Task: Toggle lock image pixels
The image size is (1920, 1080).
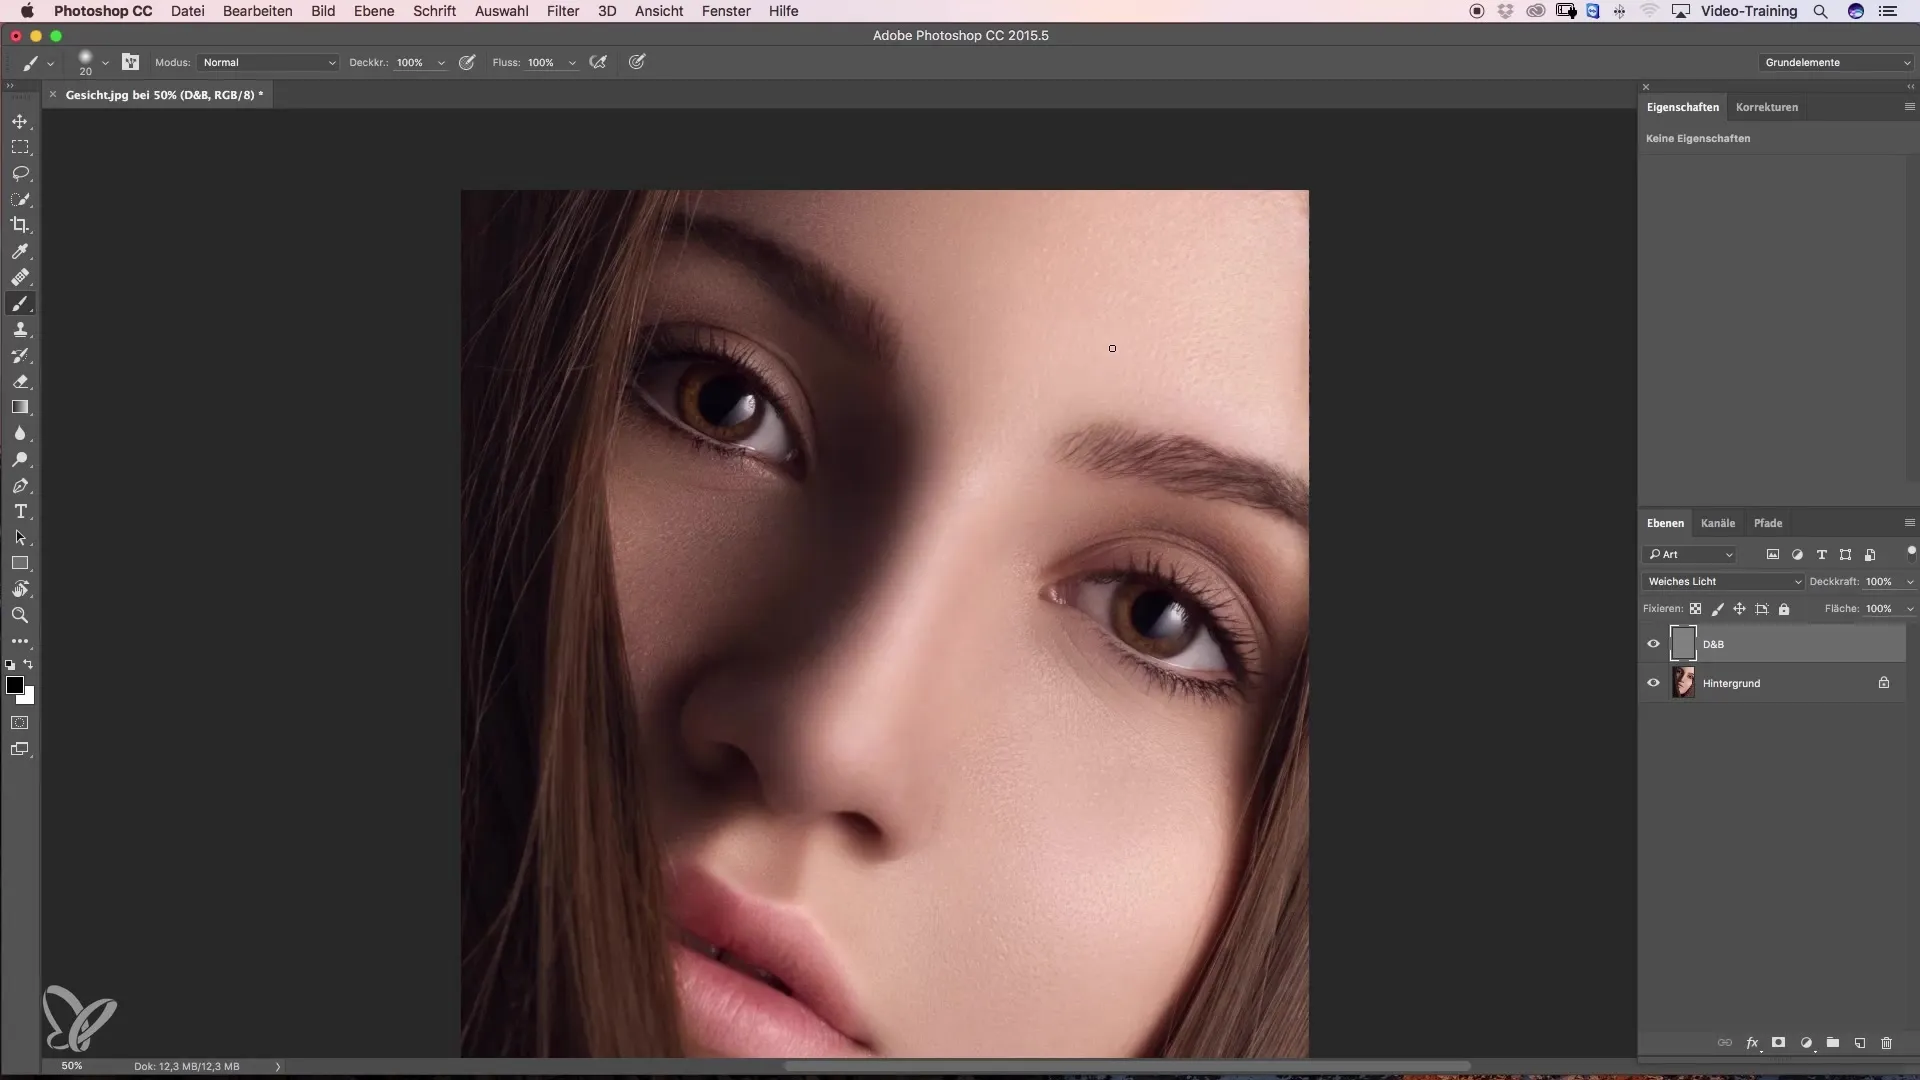Action: point(1717,609)
